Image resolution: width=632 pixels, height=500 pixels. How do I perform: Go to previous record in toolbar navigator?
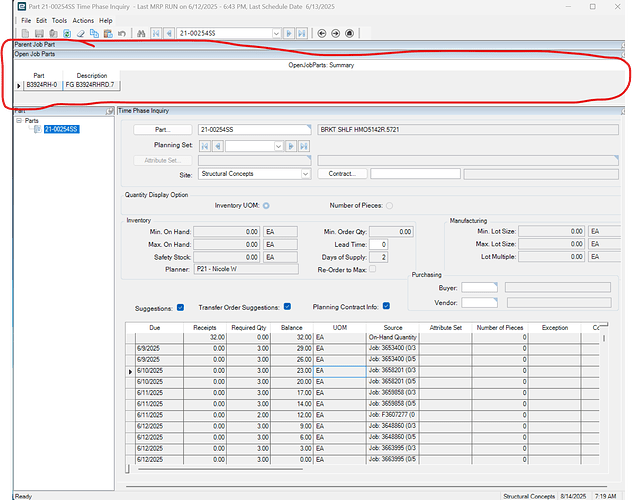(x=169, y=33)
